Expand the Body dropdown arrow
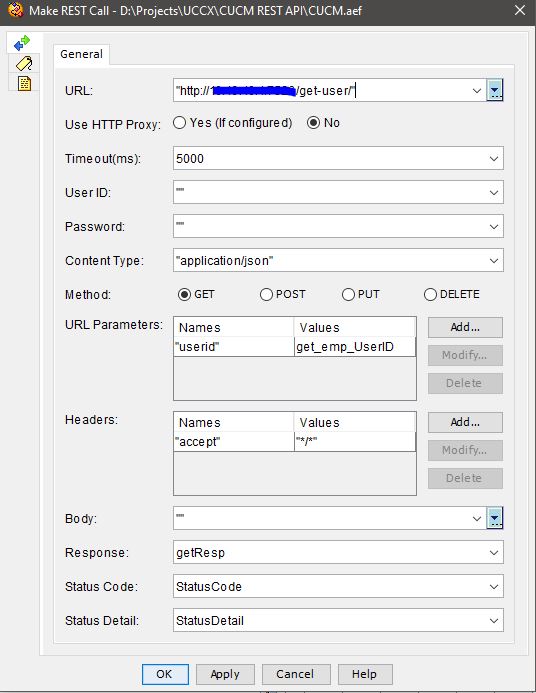Image resolution: width=536 pixels, height=693 pixels. click(x=477, y=518)
